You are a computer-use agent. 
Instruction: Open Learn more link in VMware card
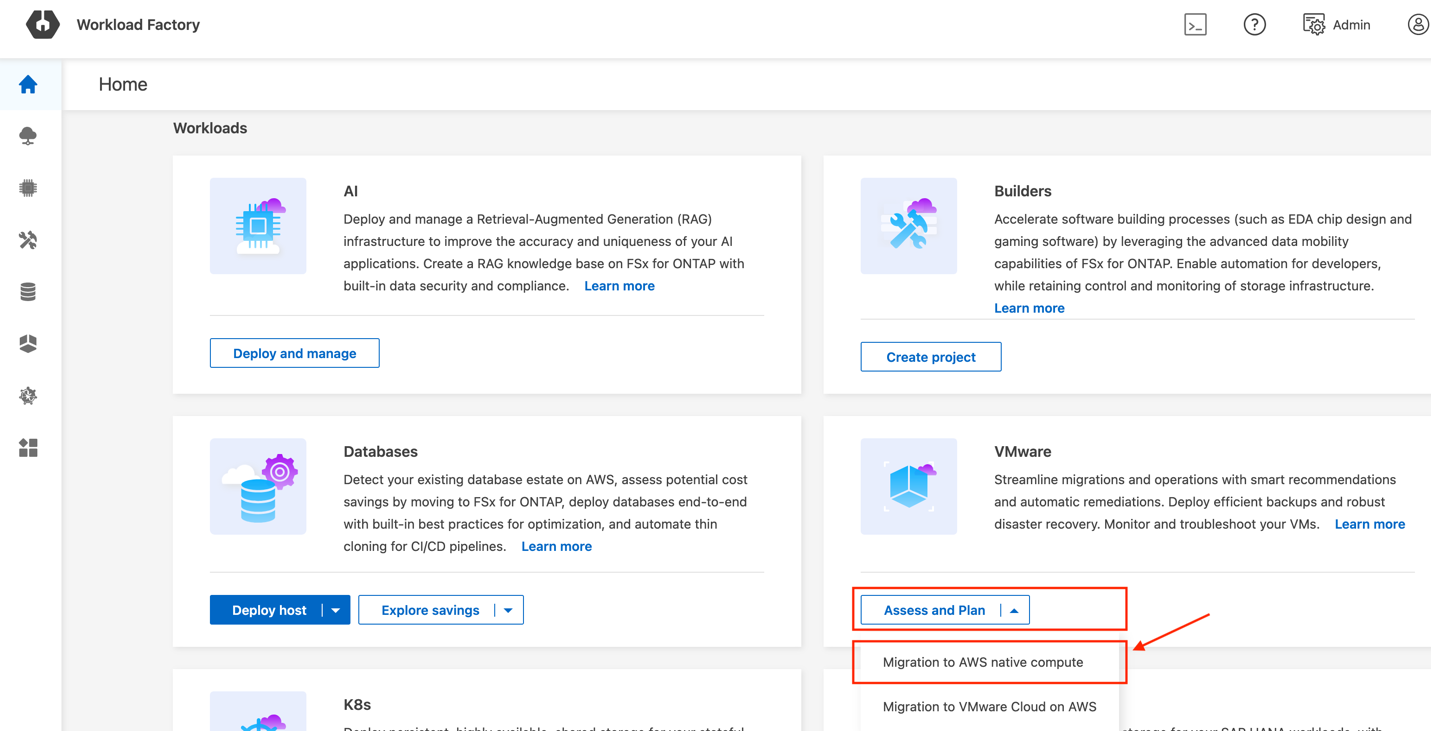[x=1370, y=524]
